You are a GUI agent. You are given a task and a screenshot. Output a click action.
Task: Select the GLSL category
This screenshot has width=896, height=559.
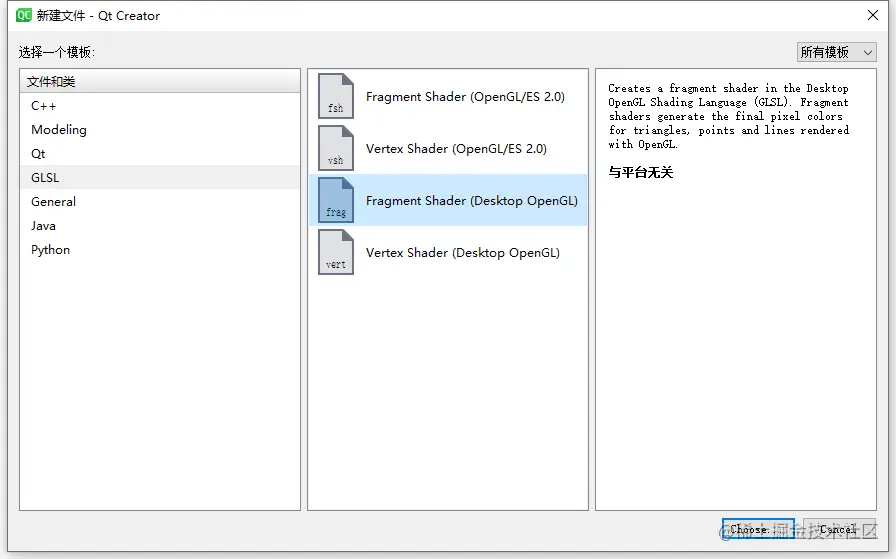pos(160,178)
